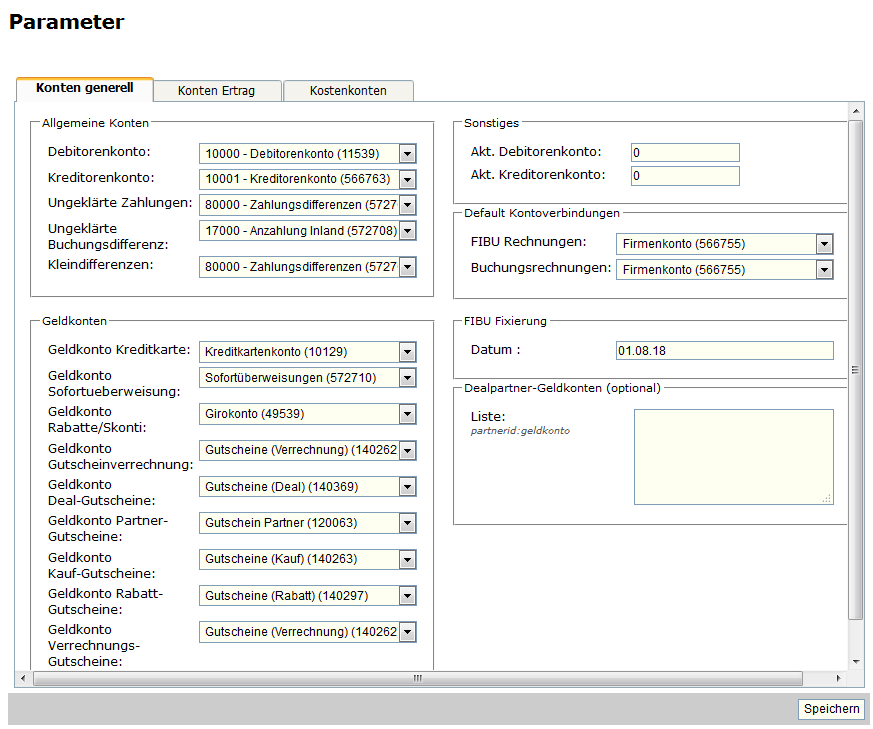Expand Buchungsrechnungen dropdown
Screen dimensions: 873x729
pos(724,270)
